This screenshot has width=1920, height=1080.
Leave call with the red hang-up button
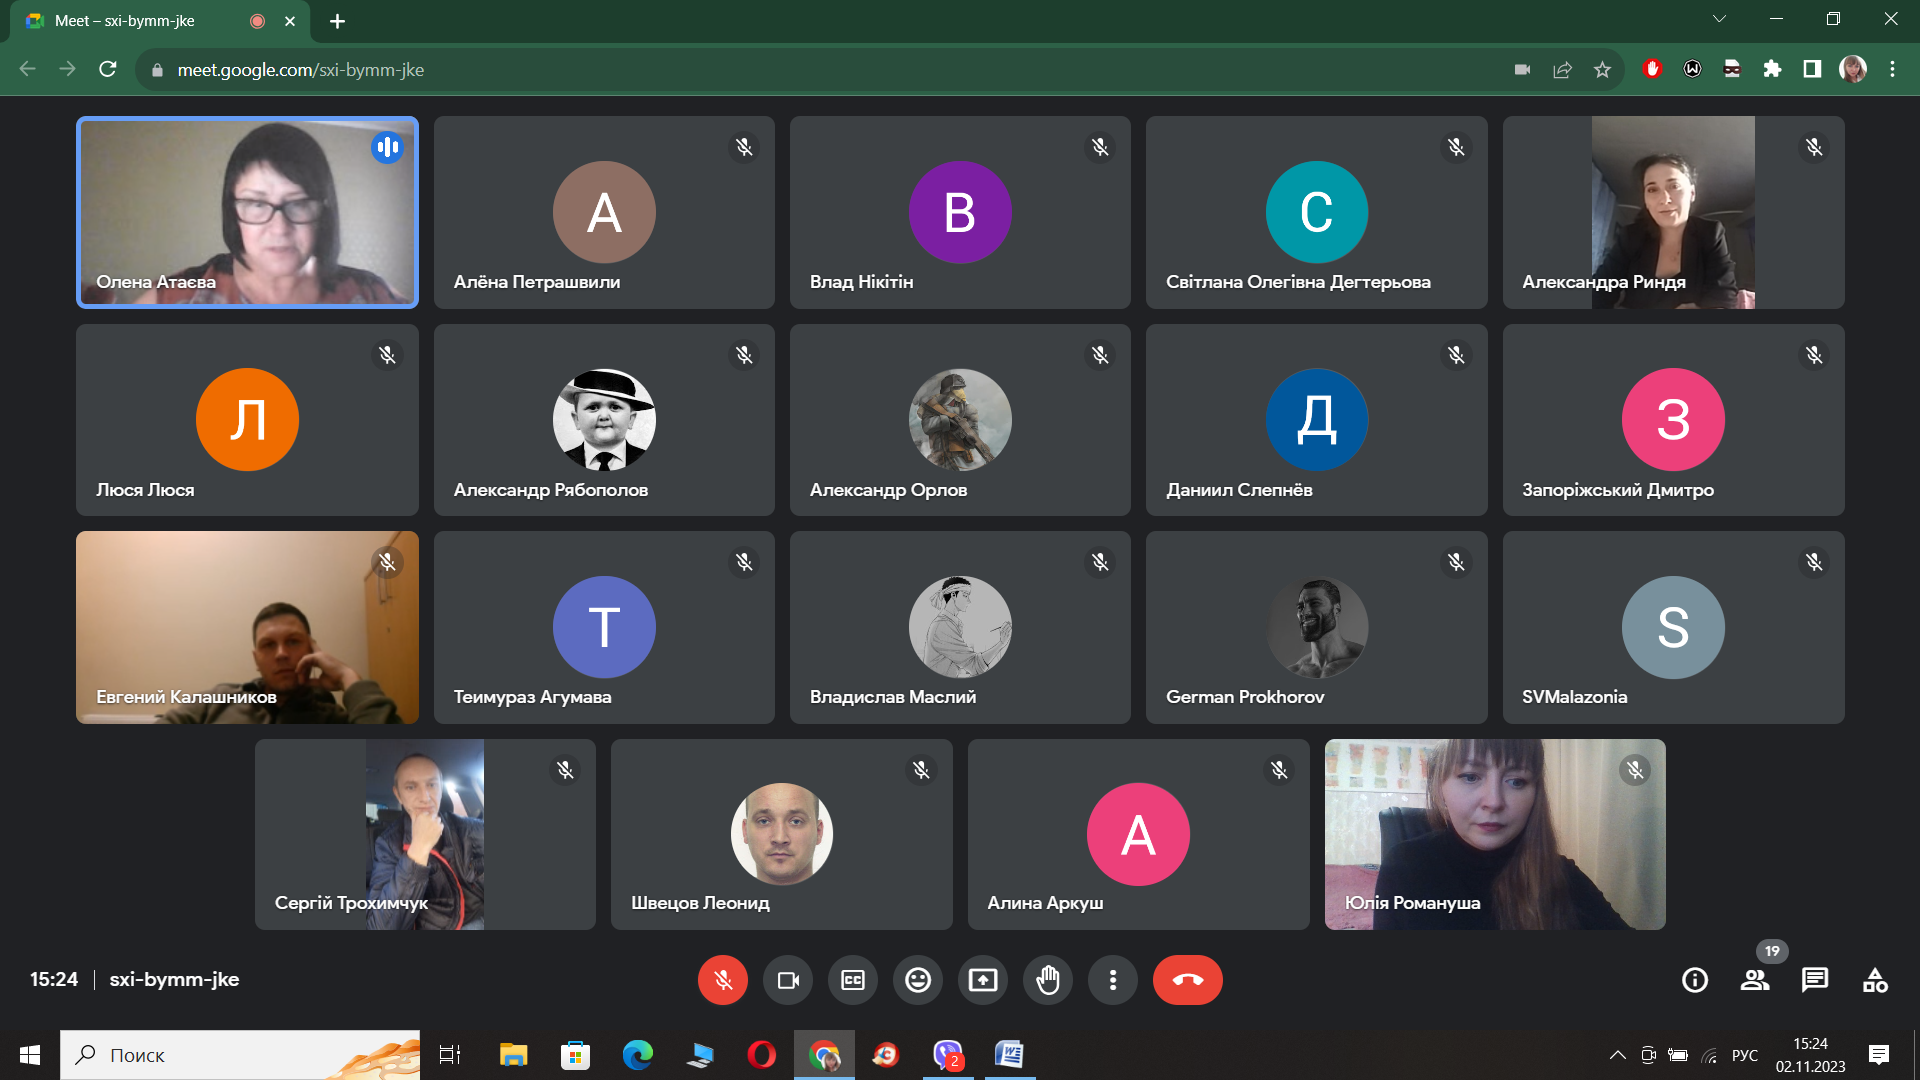click(x=1188, y=980)
